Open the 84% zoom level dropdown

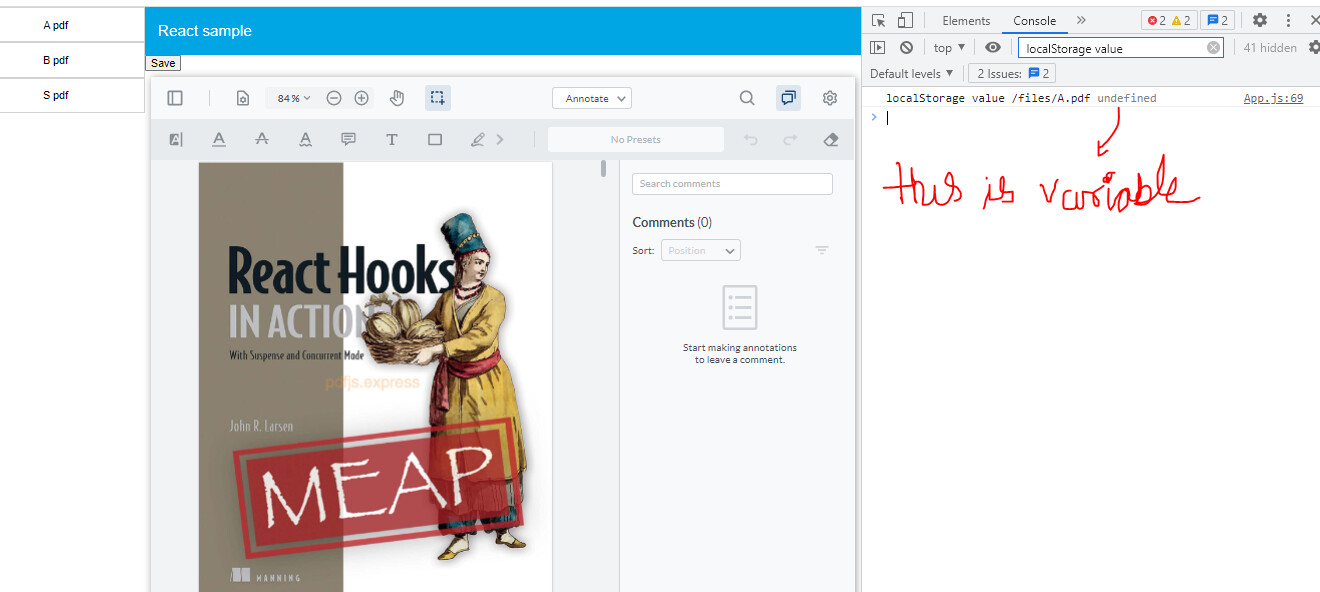click(x=294, y=98)
